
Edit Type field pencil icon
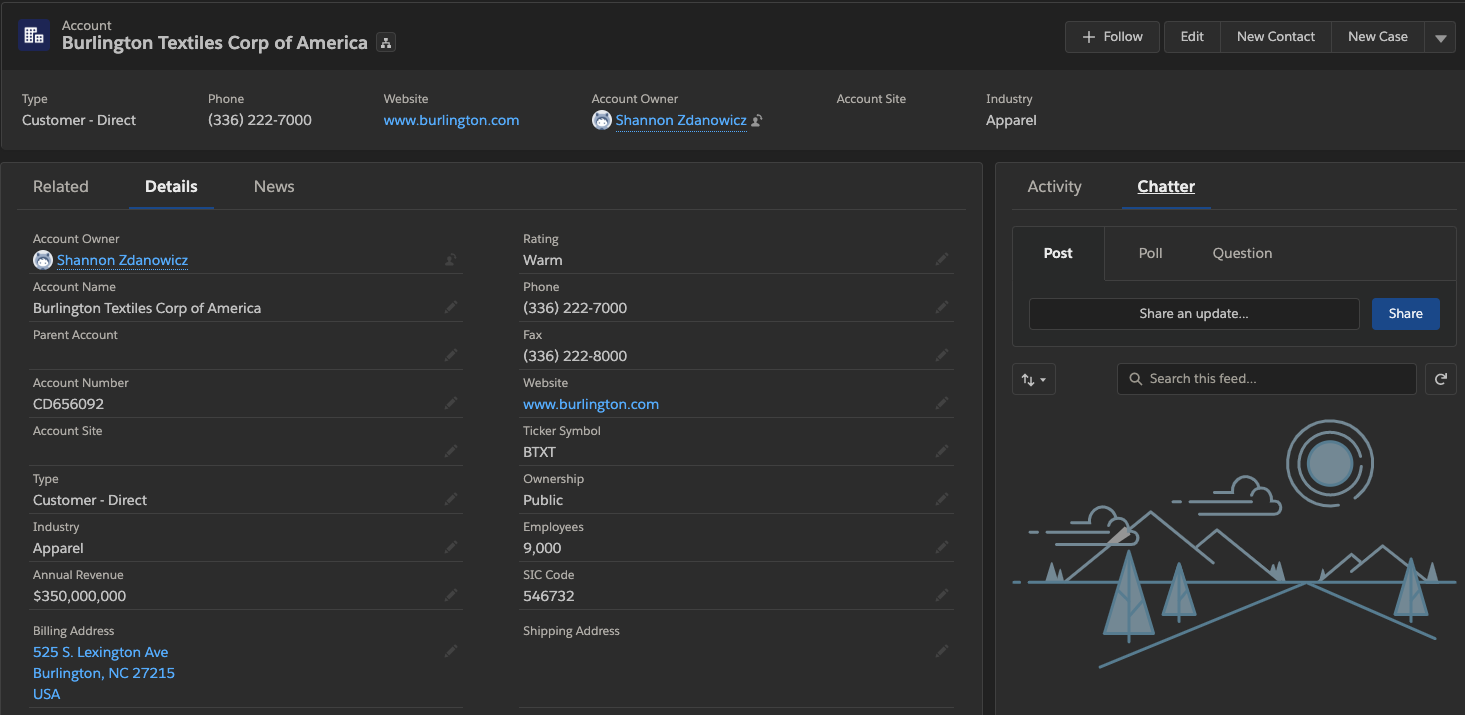pyautogui.click(x=451, y=499)
